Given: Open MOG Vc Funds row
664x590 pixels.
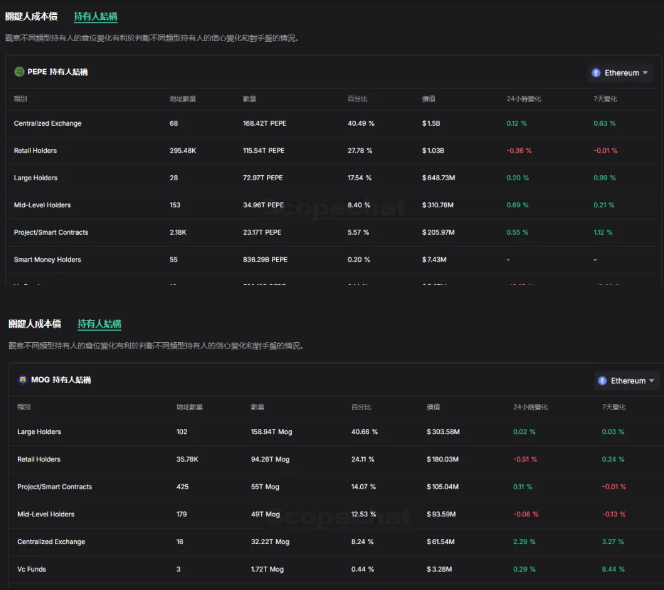Looking at the screenshot, I should [x=336, y=569].
